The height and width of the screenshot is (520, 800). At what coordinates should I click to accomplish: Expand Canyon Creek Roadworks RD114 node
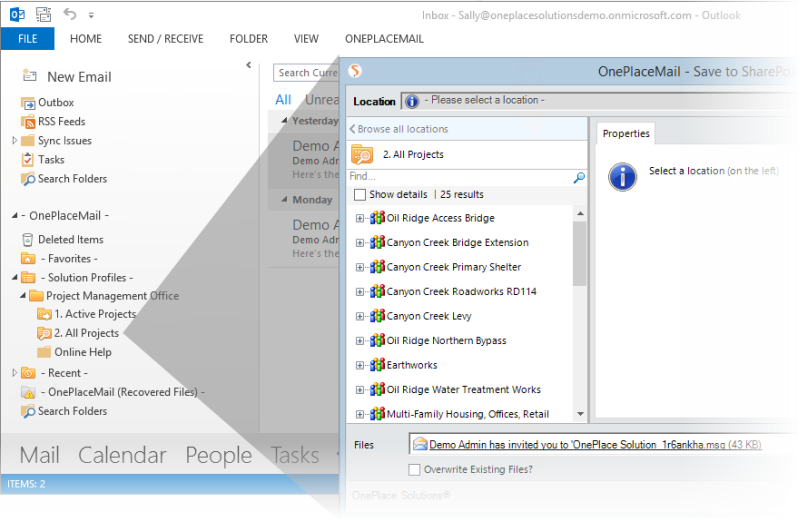[360, 292]
